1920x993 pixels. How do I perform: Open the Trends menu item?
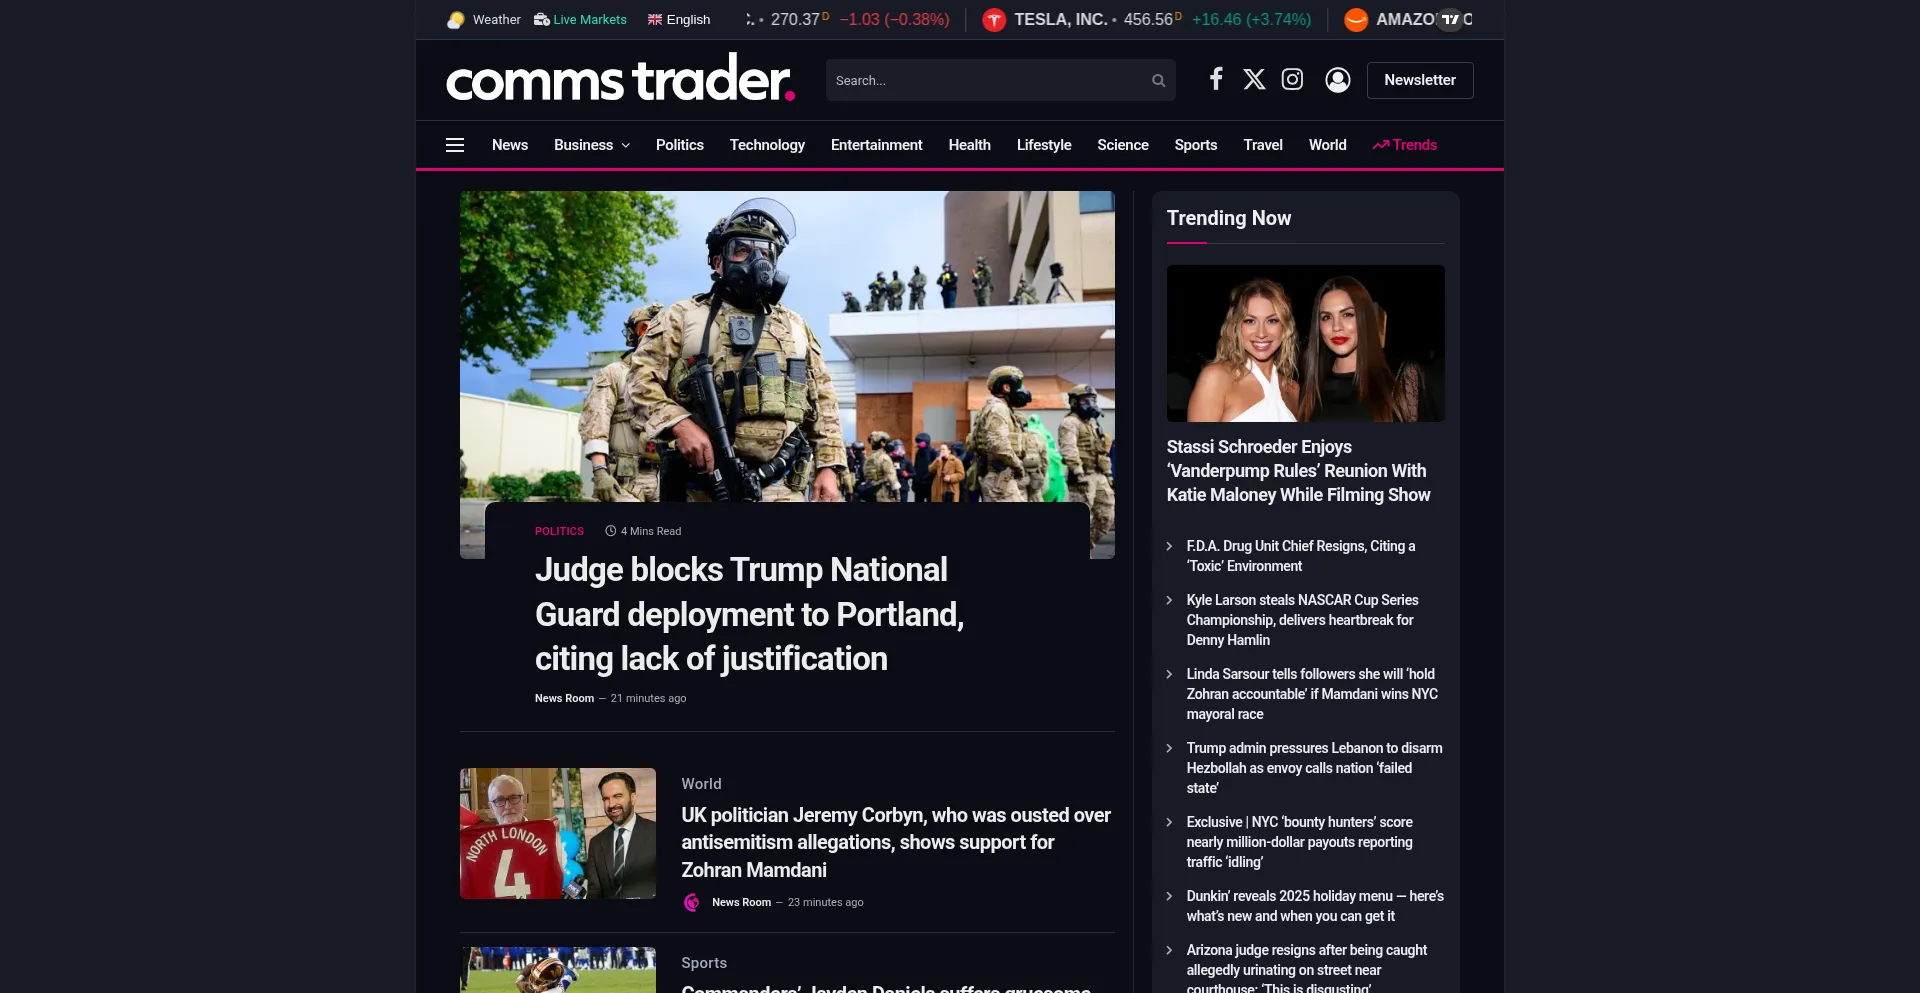(x=1404, y=145)
